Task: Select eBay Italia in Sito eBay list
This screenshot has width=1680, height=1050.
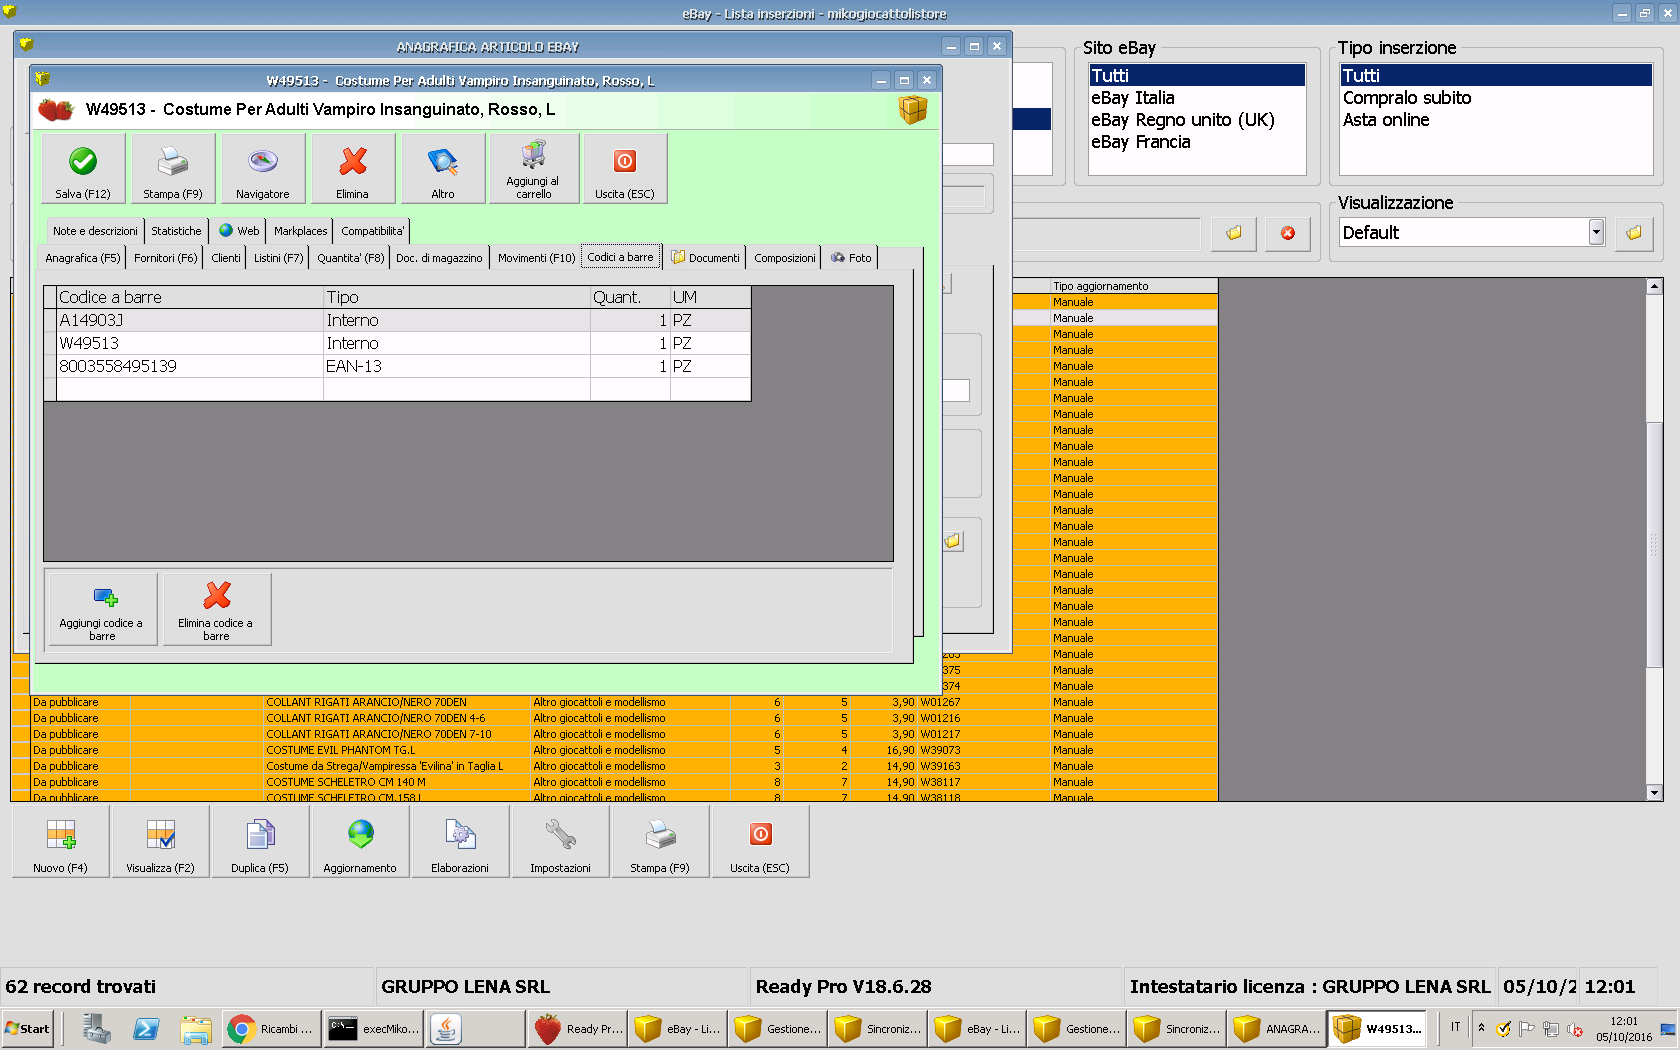Action: tap(1133, 98)
